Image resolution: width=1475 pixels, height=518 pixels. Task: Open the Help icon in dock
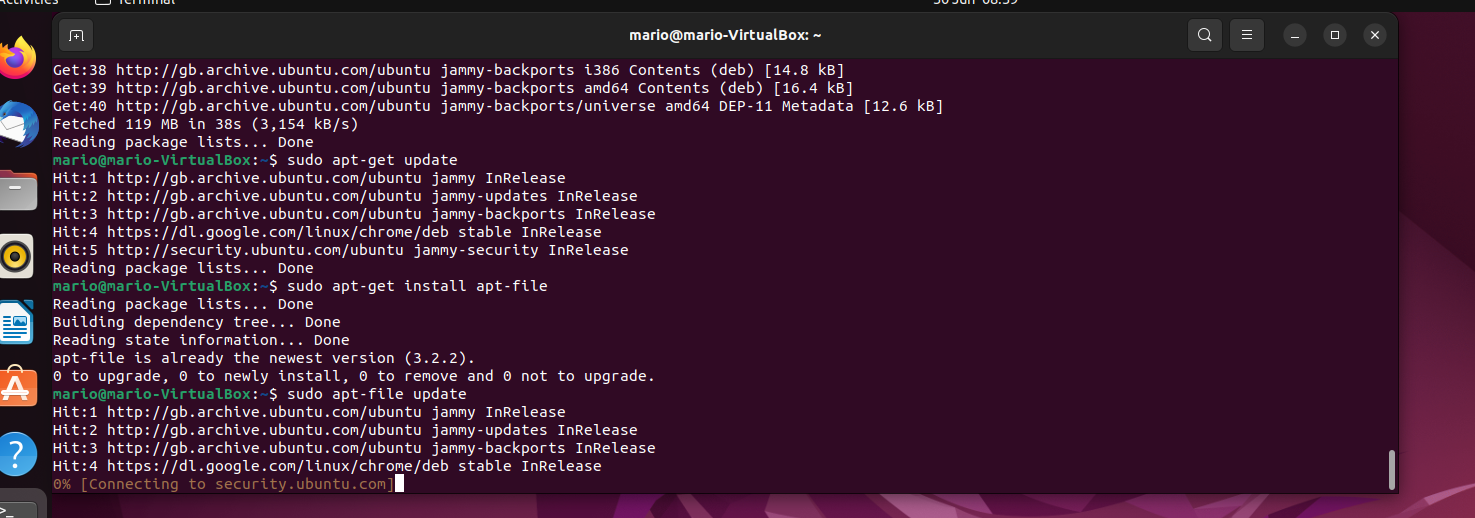pos(17,453)
